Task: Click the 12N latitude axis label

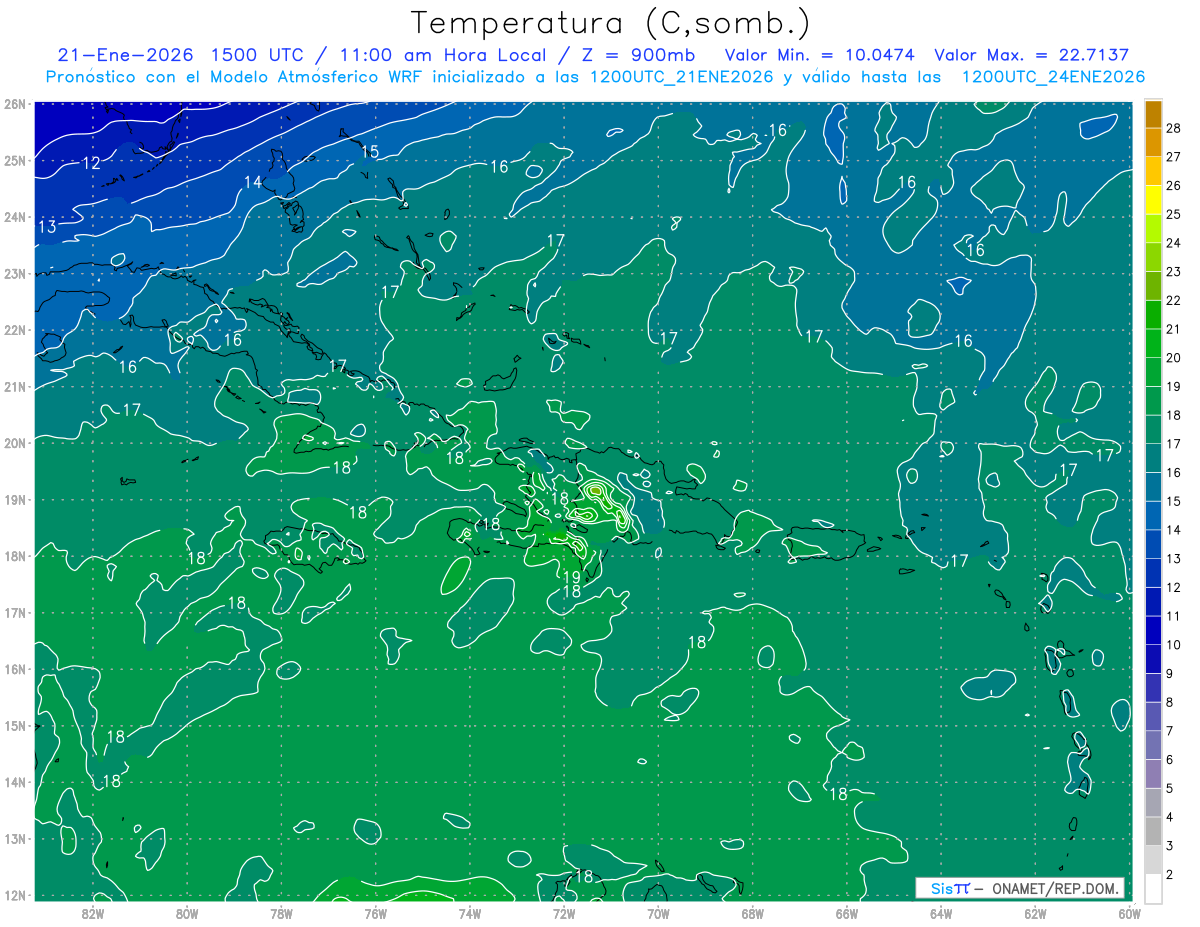Action: coord(15,895)
